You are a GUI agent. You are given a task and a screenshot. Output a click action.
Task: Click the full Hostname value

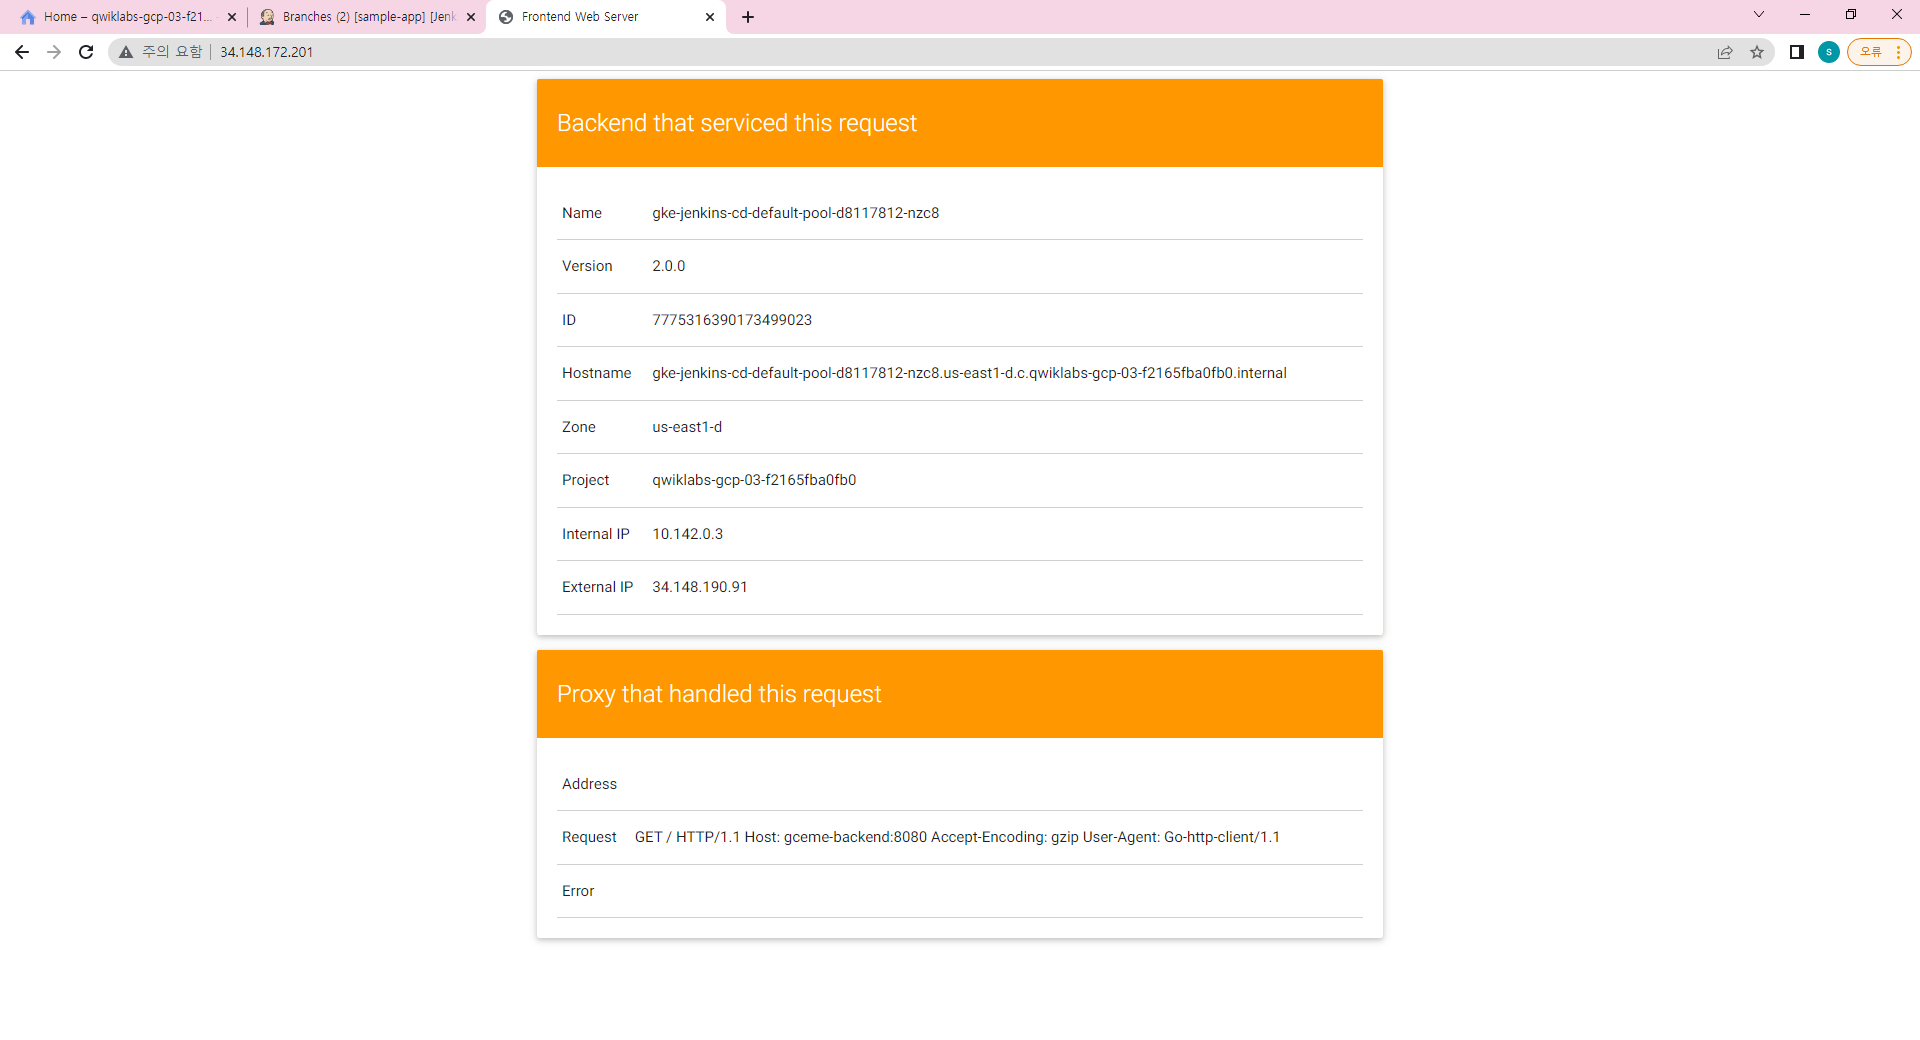[x=969, y=373]
